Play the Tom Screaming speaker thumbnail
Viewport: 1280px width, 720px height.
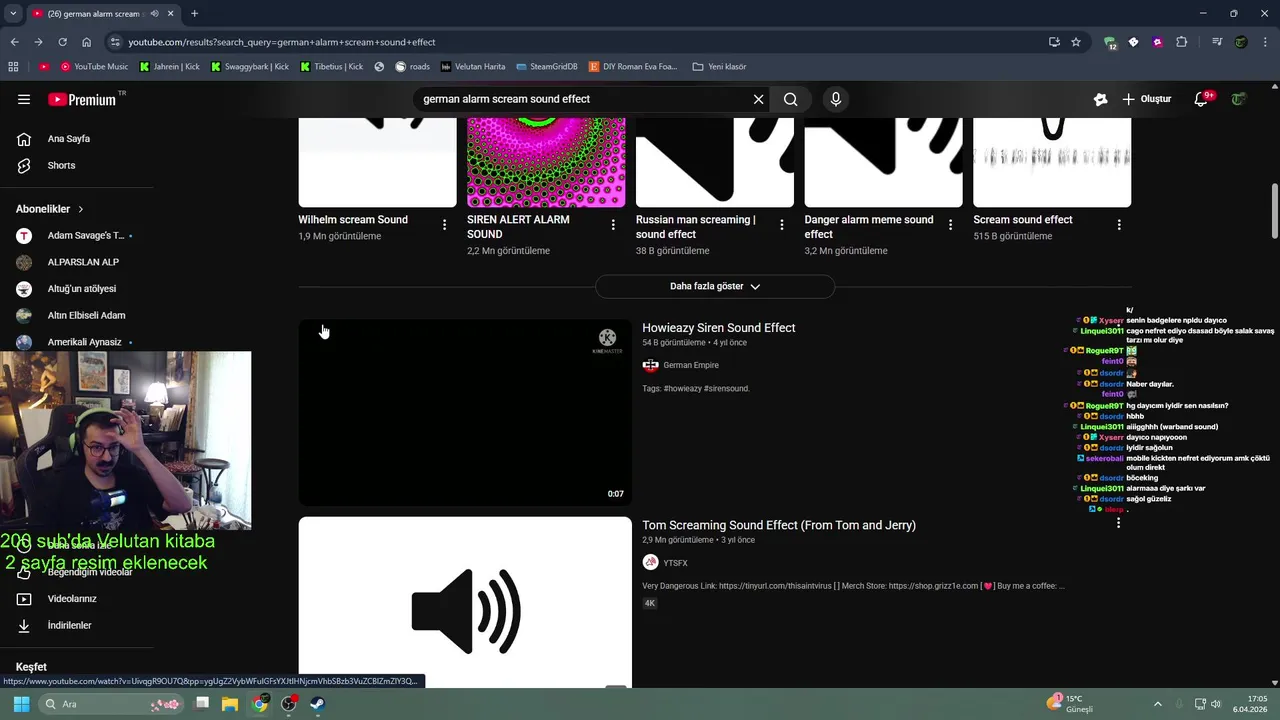[465, 602]
